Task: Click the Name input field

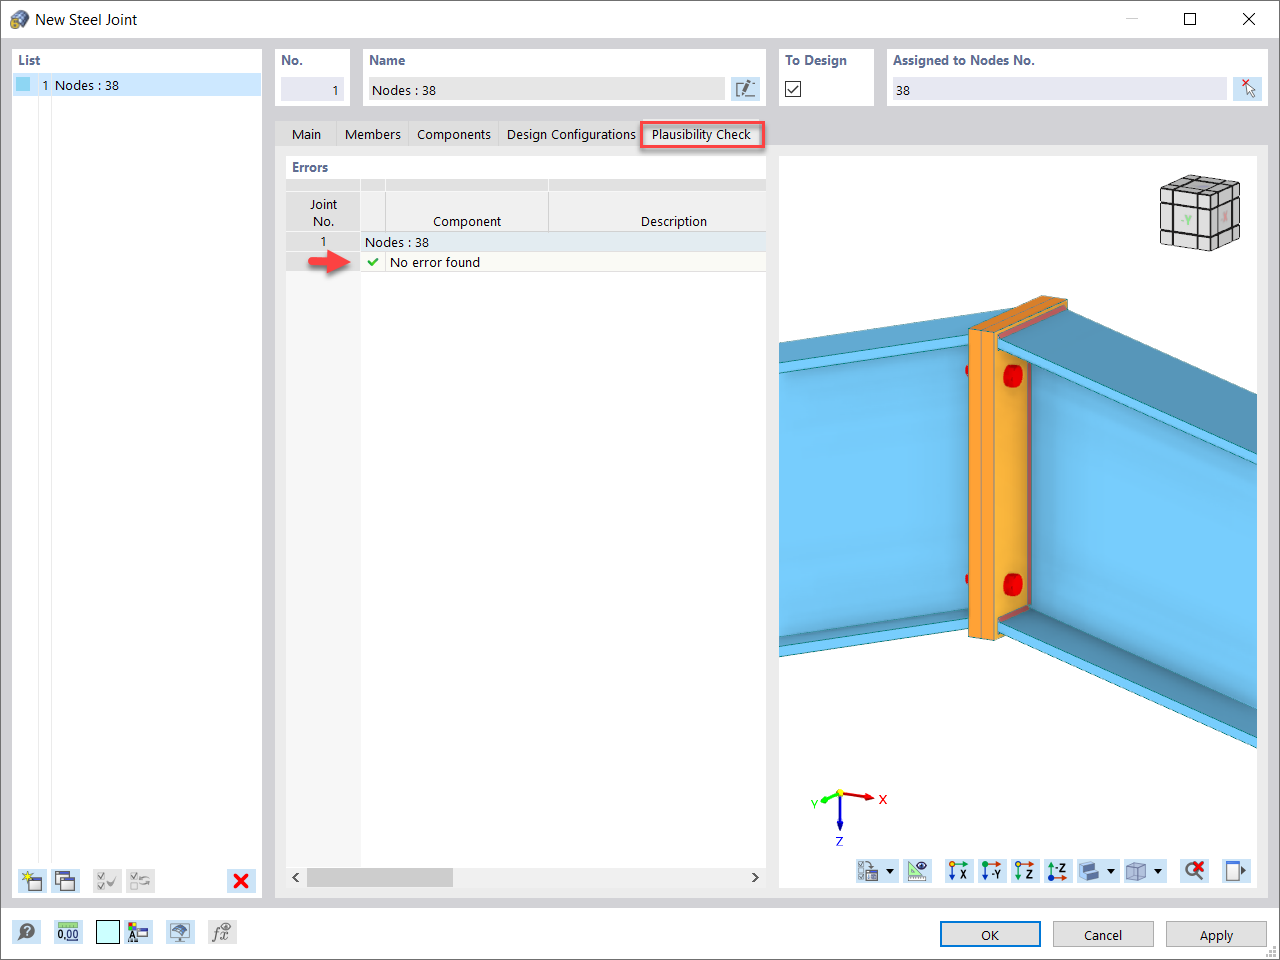Action: [x=546, y=89]
